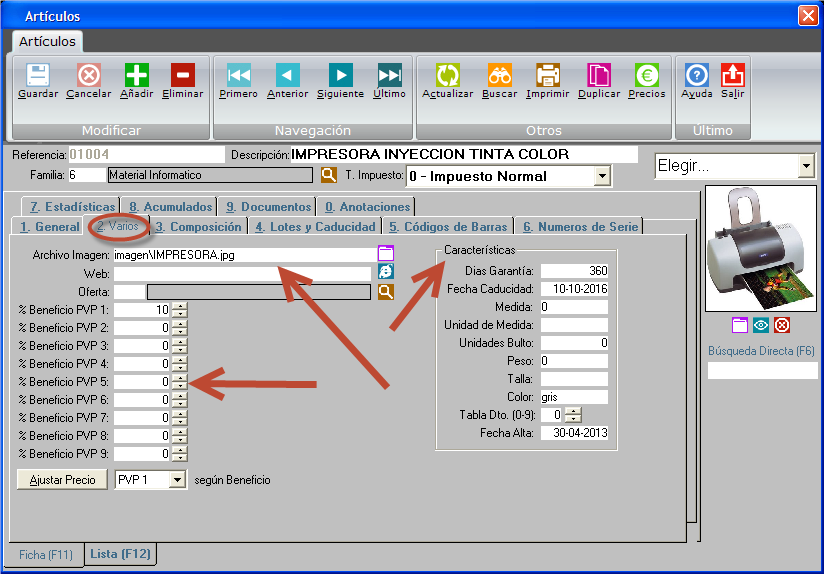Viewport: 824px width, 574px height.
Task: Search Oferta with magnifier icon
Action: click(x=386, y=292)
